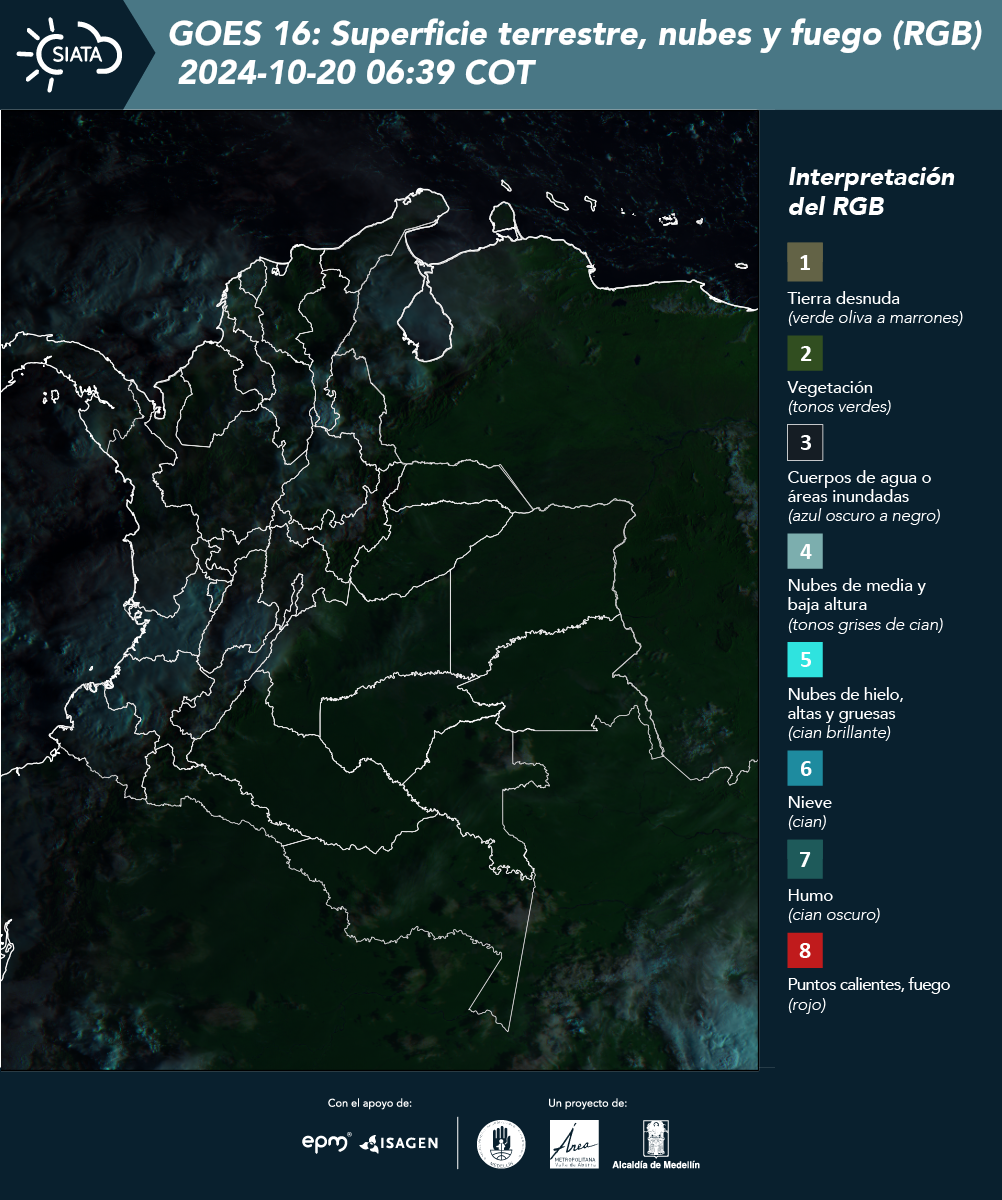The image size is (1002, 1200).
Task: Click the 'Nieve' legend label
Action: click(x=809, y=802)
